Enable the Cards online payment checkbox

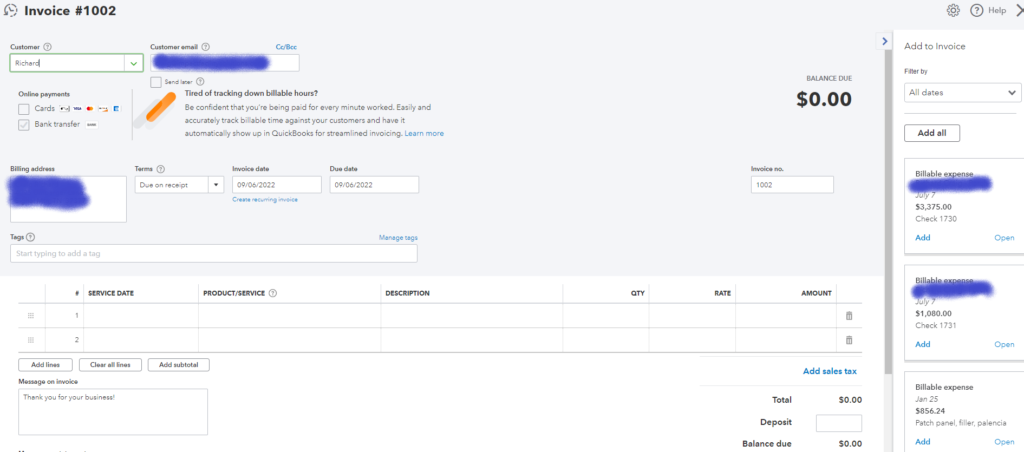point(24,108)
